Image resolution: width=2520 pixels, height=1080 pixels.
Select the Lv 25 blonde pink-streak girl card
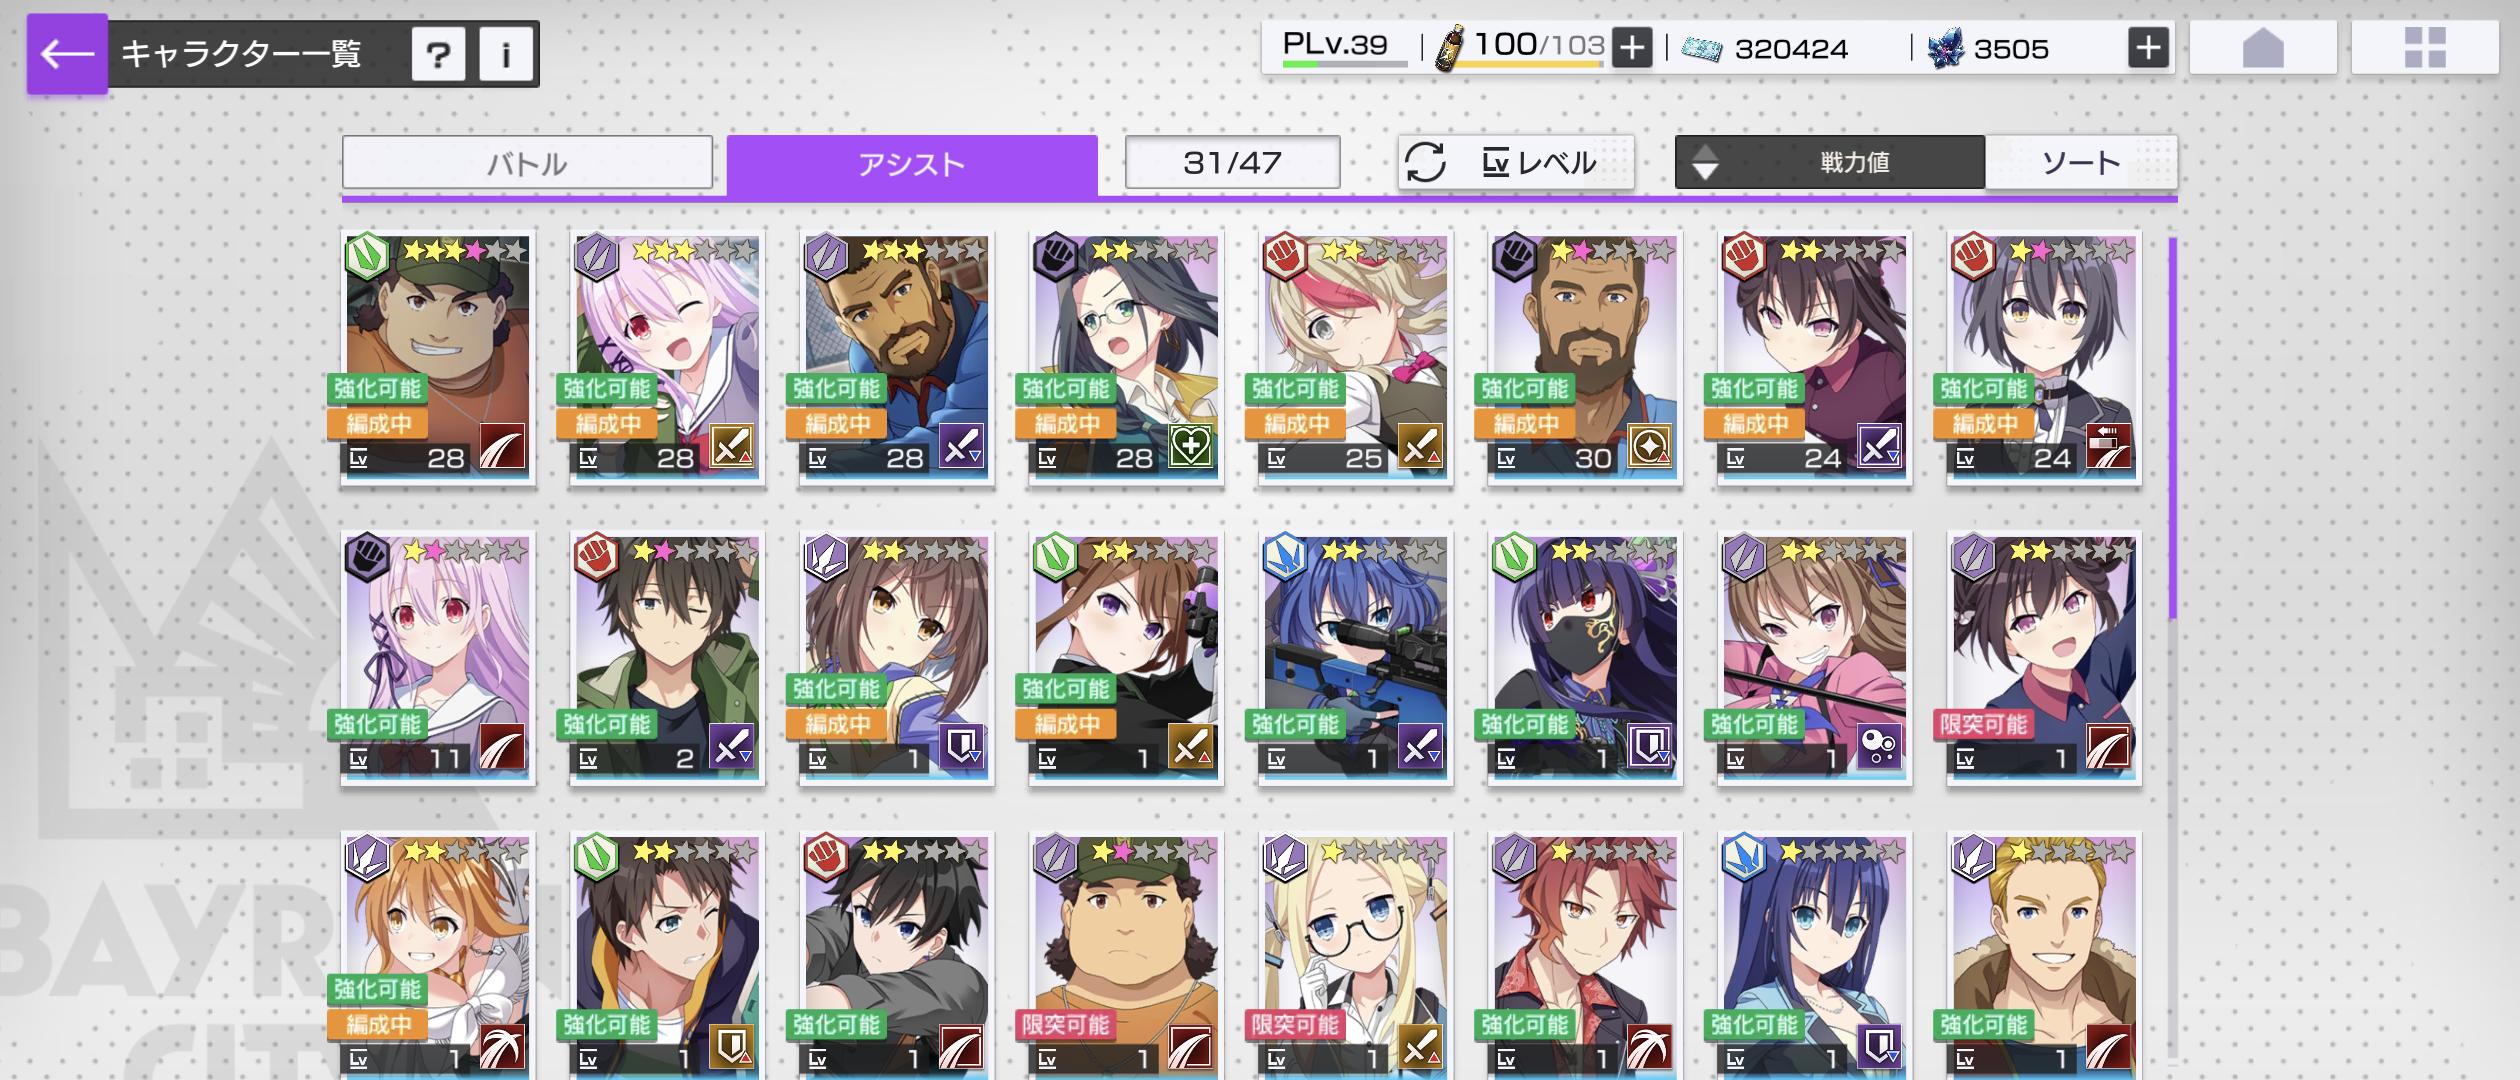click(x=1355, y=358)
